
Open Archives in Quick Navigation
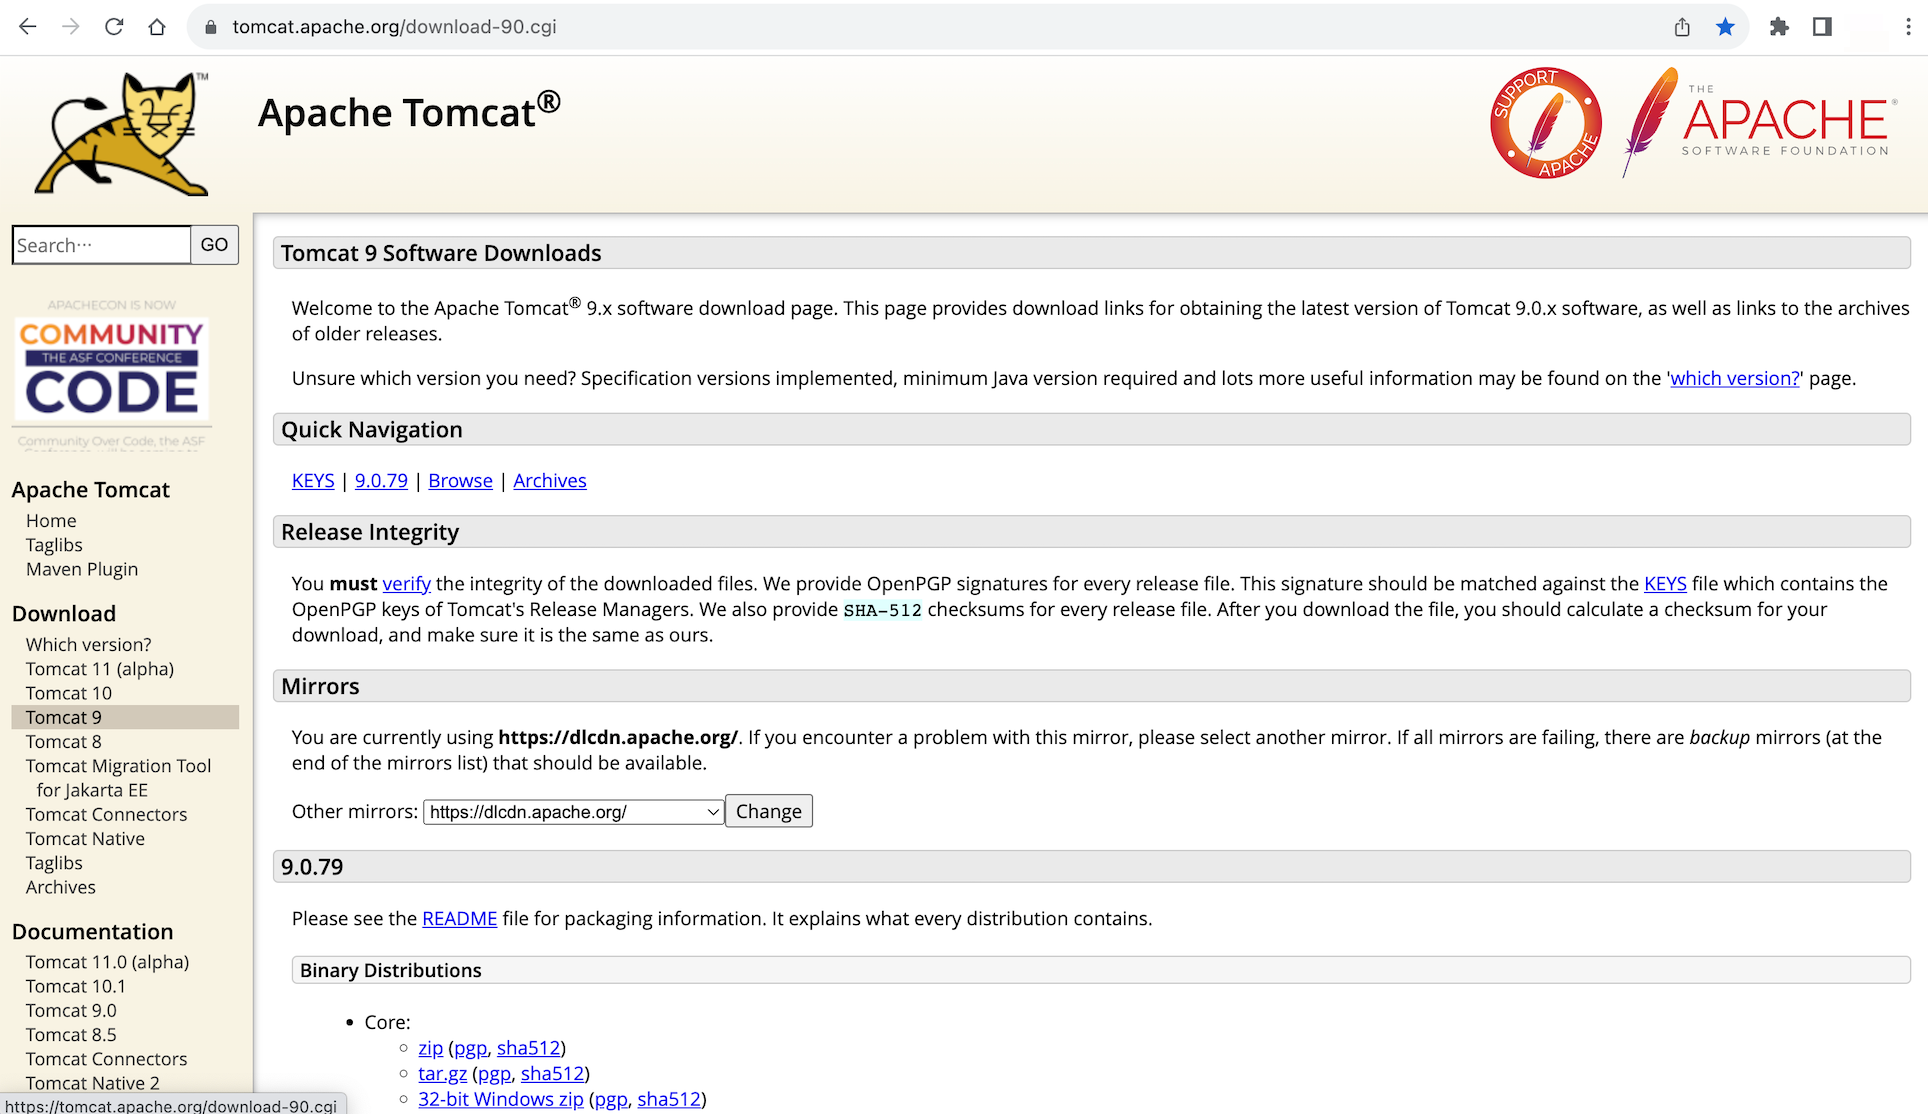click(550, 481)
